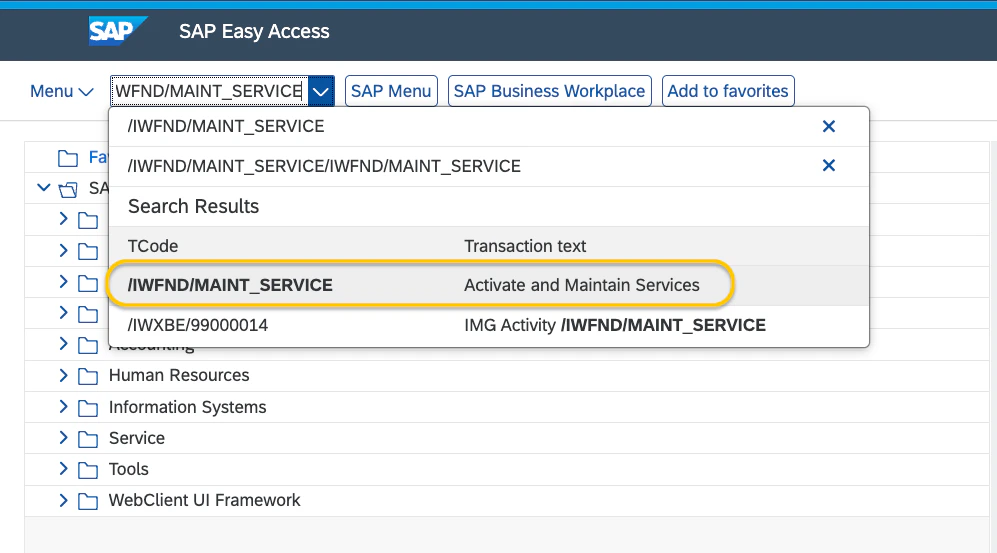
Task: Click the open SAP menu folder icon
Action: 68,189
